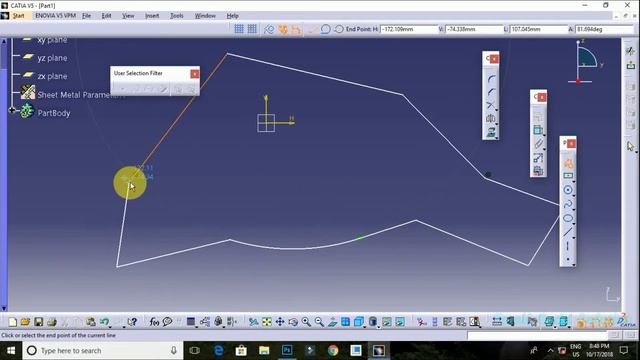Select the Rotate view tool

(x=293, y=322)
